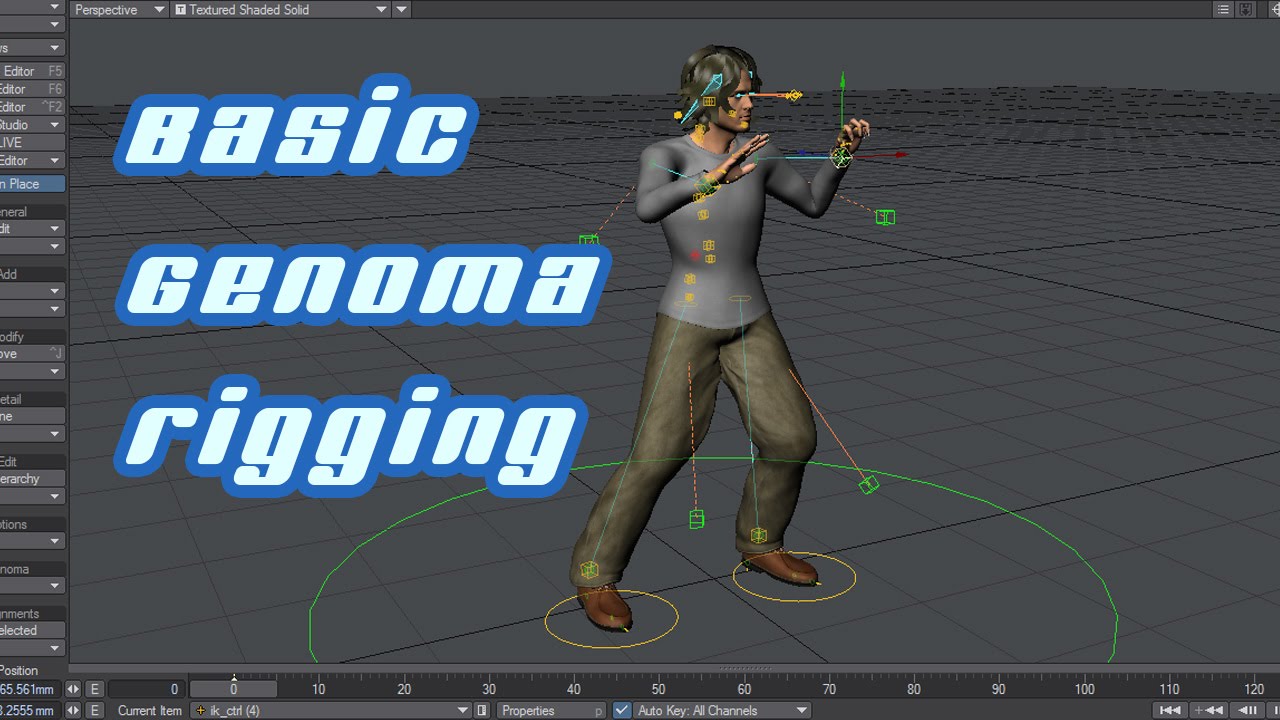Select the yellow hip ring control at the waist

coord(740,298)
